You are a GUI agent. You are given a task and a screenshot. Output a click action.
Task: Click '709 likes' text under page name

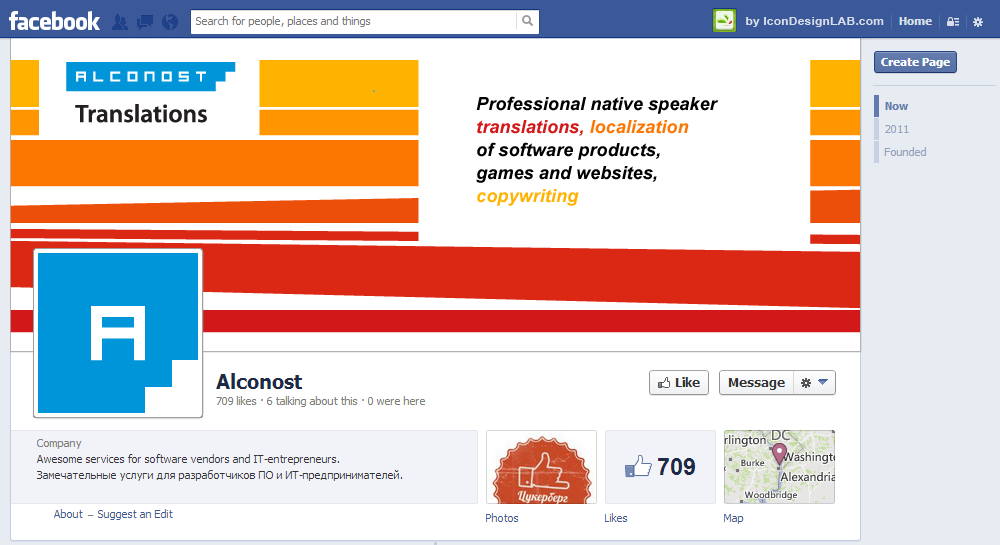(x=236, y=401)
